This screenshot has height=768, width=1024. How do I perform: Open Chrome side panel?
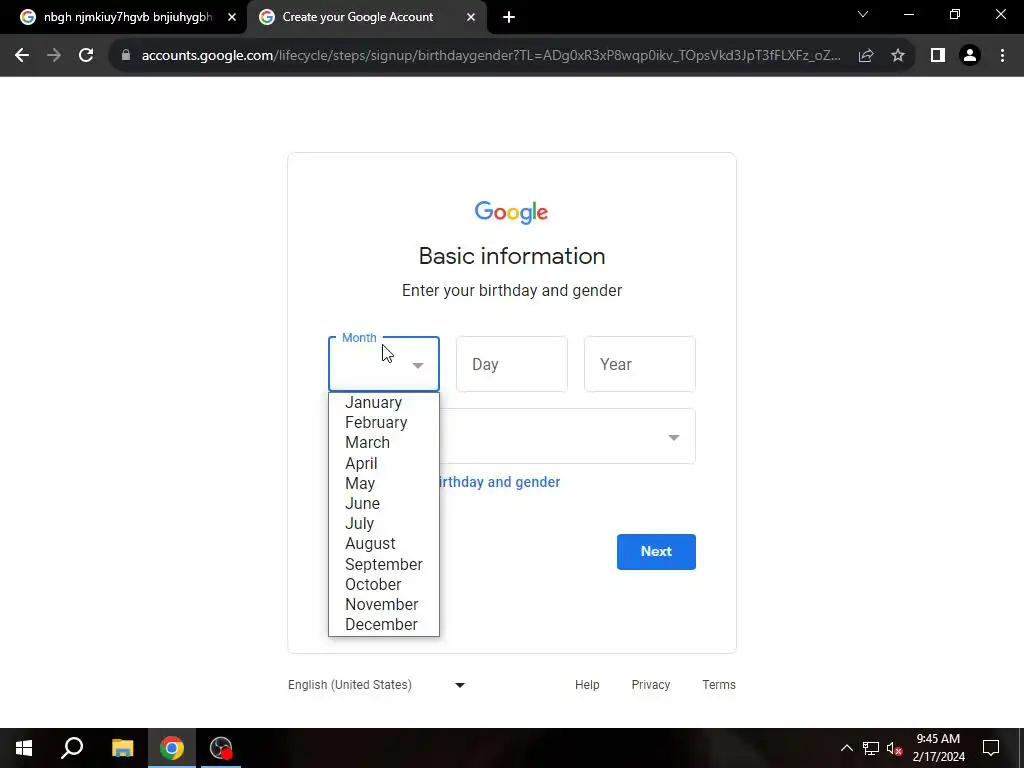point(938,56)
